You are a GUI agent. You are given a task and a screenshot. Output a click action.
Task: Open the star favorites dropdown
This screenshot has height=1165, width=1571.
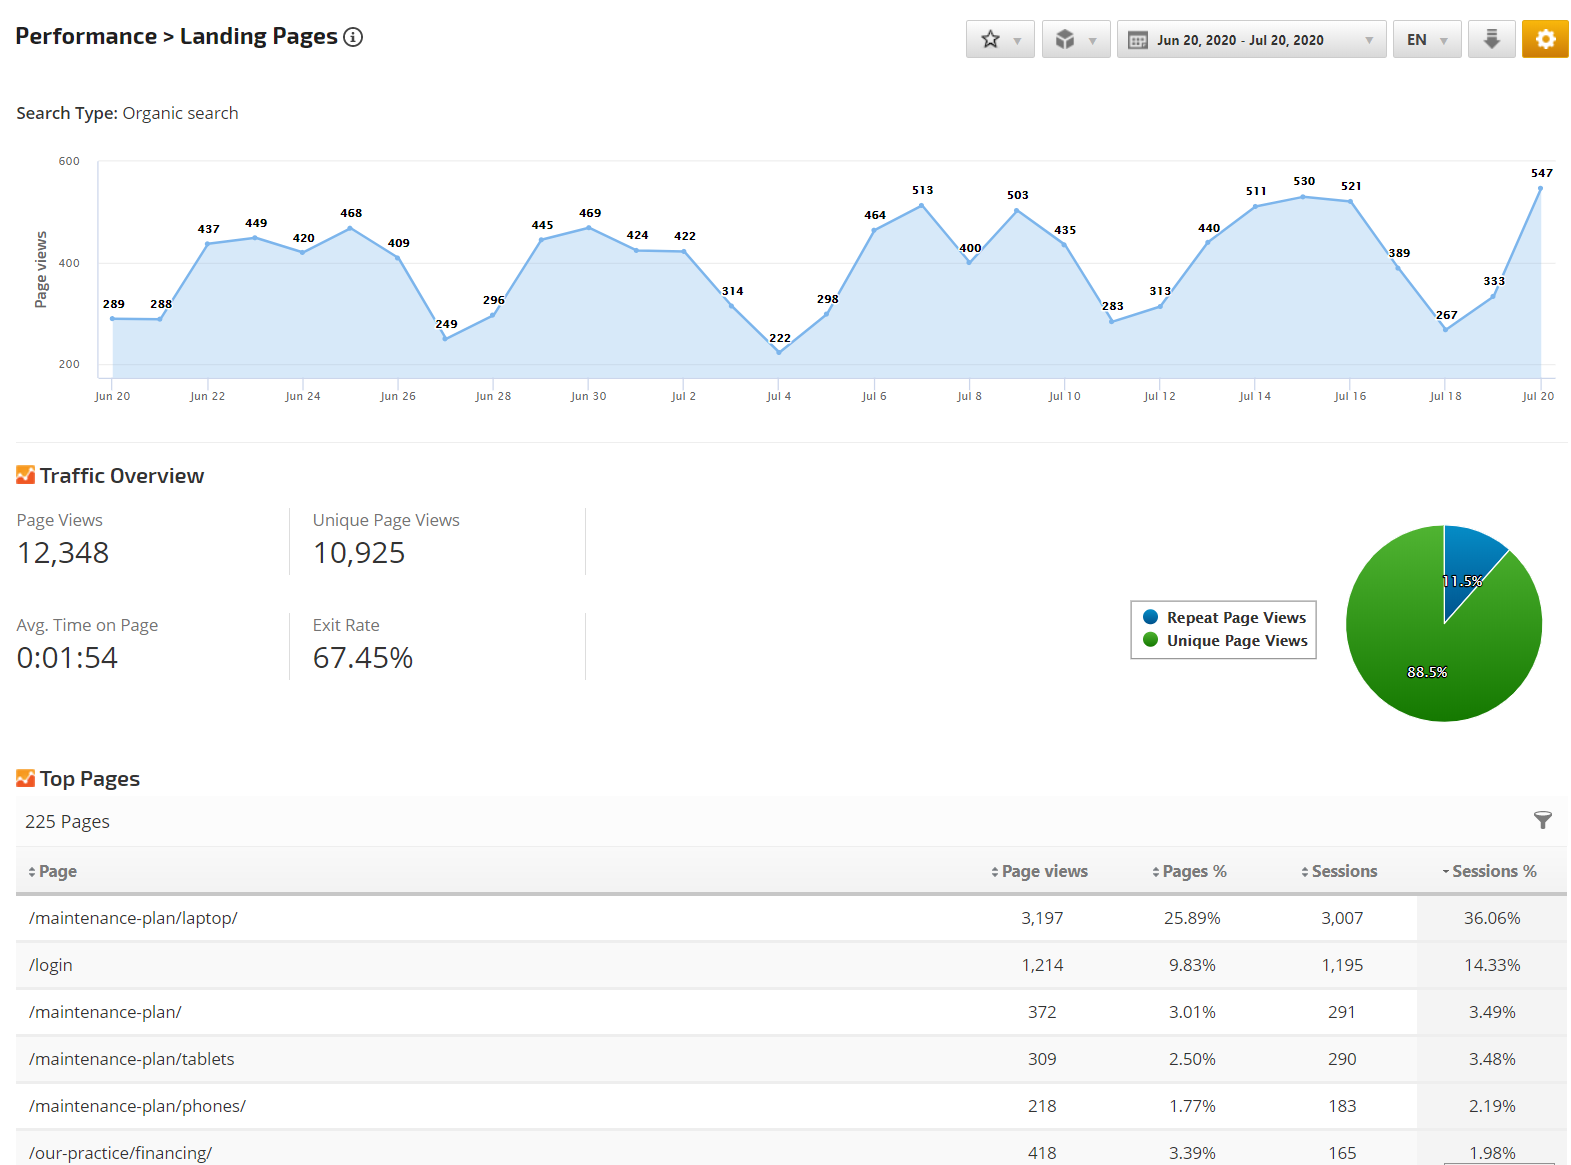1000,40
